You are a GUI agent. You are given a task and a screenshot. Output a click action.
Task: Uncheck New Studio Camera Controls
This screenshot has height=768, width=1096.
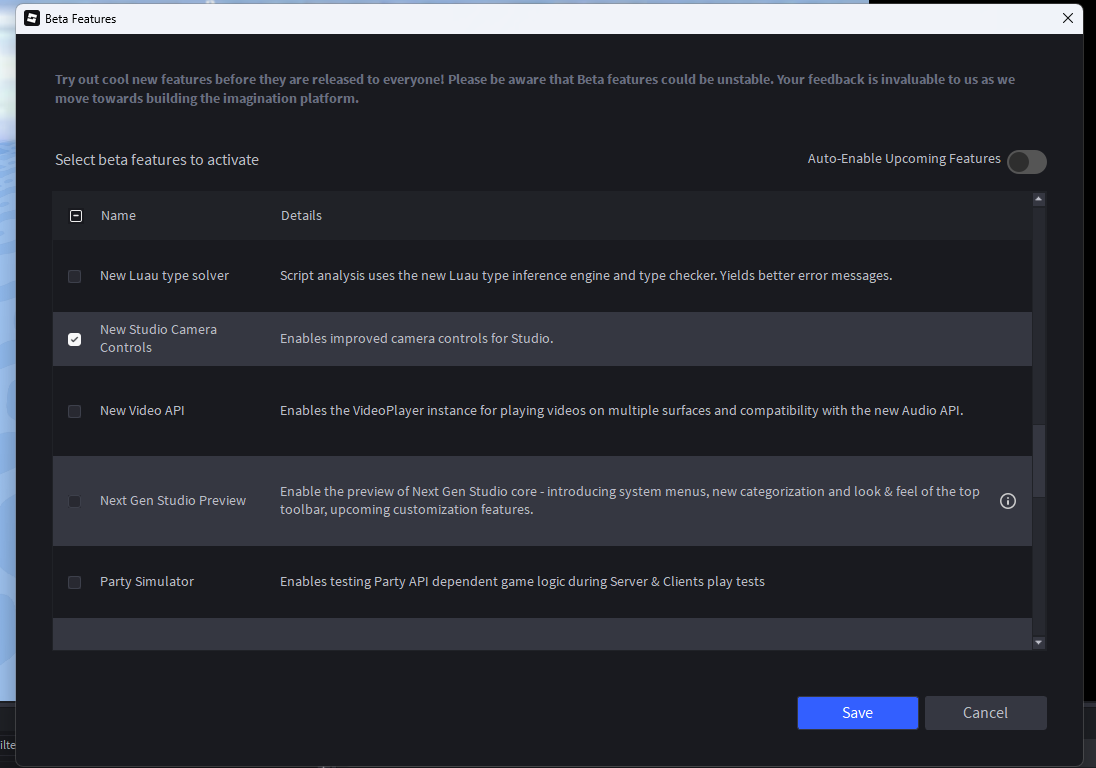click(x=75, y=340)
